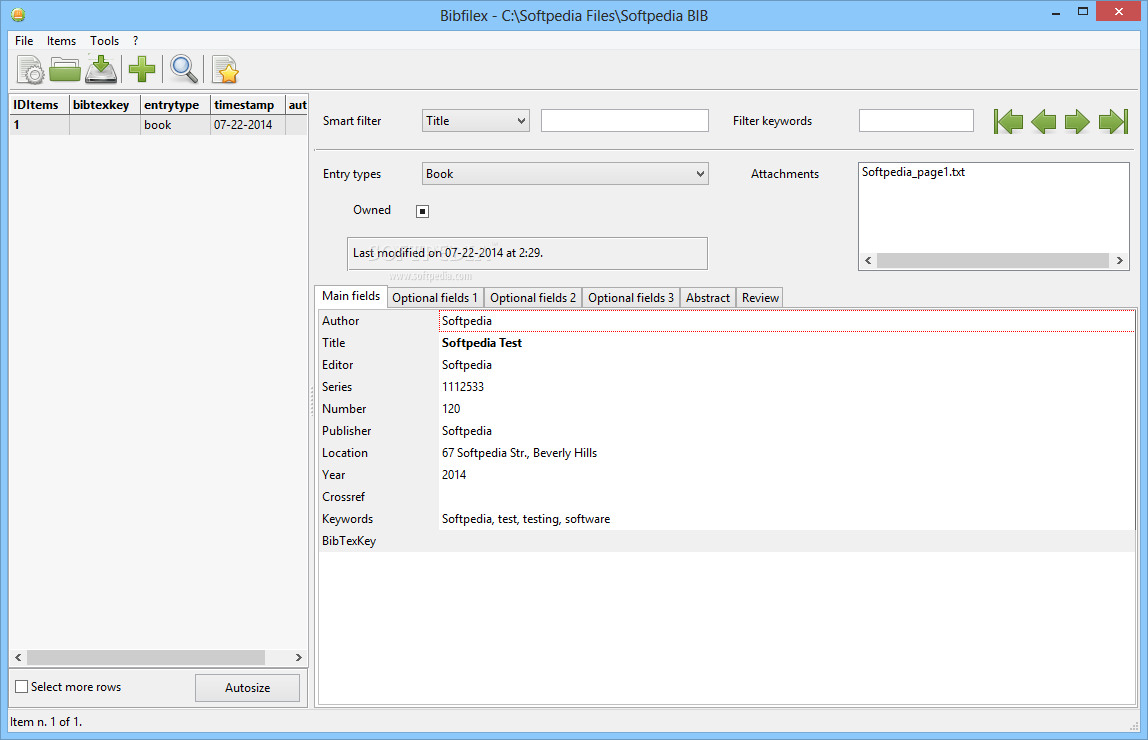Toggle the Owned checkbox

click(x=422, y=211)
